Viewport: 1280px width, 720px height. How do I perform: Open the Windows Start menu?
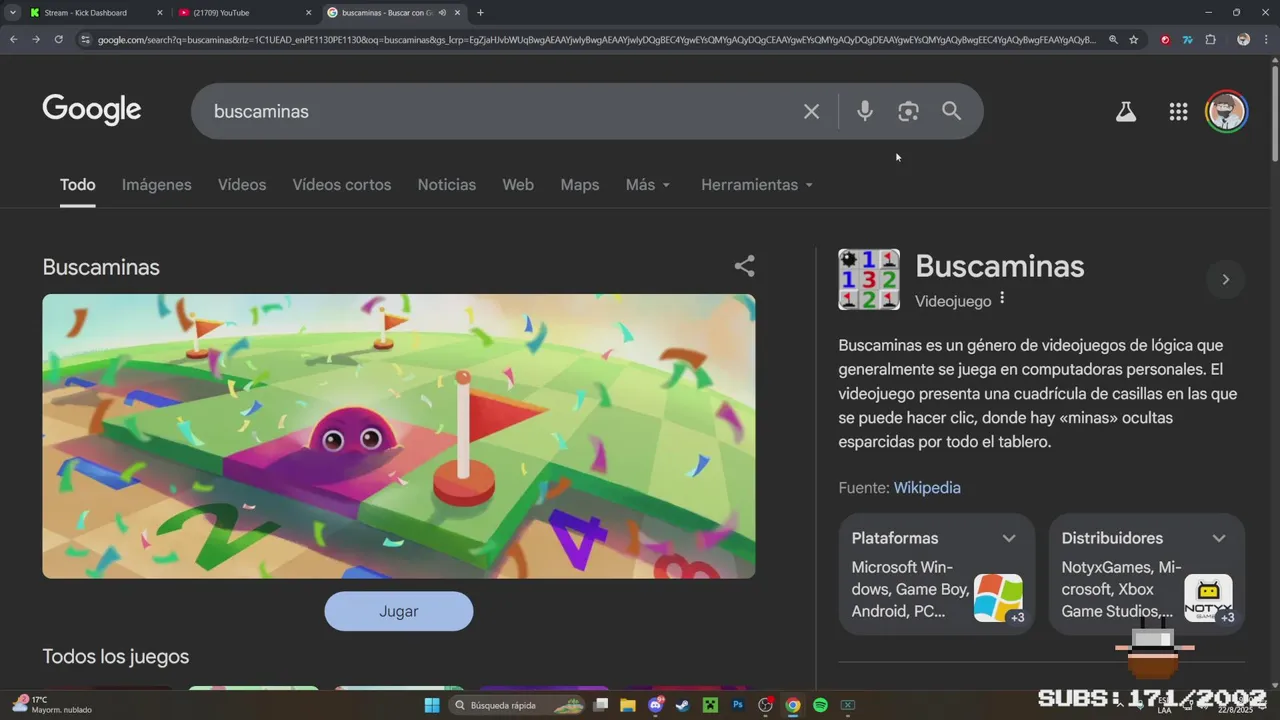432,705
